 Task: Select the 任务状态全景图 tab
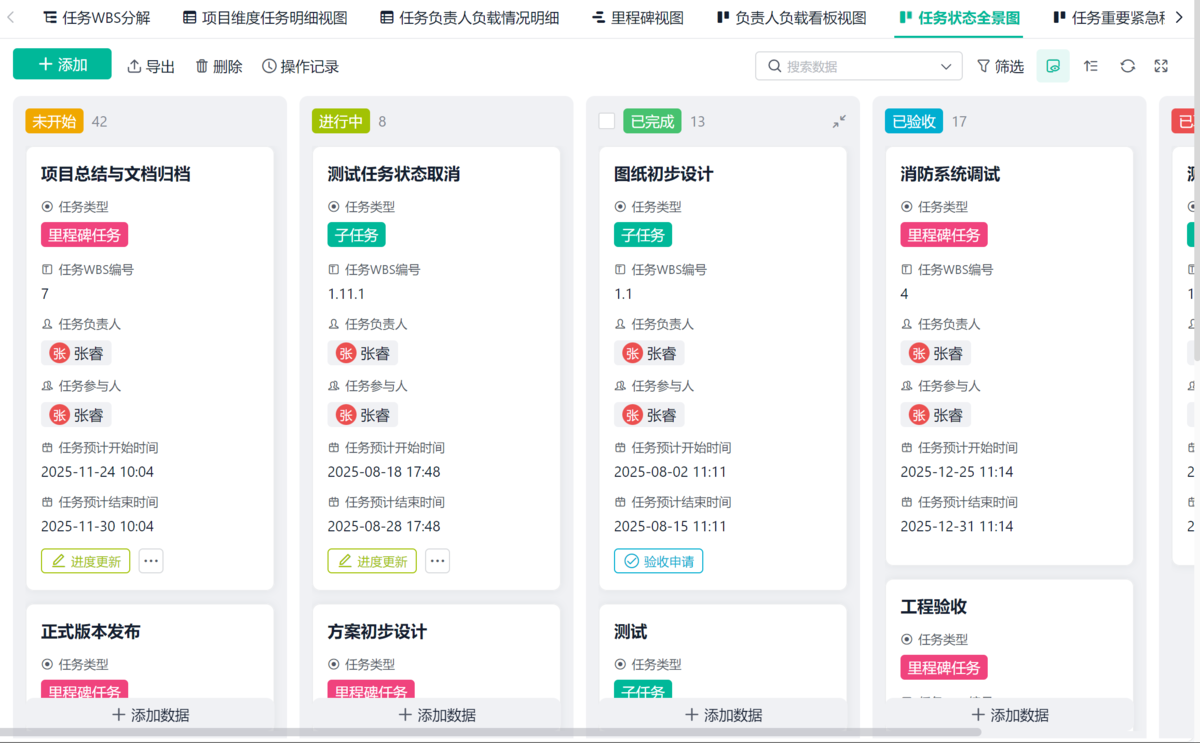pyautogui.click(x=960, y=17)
